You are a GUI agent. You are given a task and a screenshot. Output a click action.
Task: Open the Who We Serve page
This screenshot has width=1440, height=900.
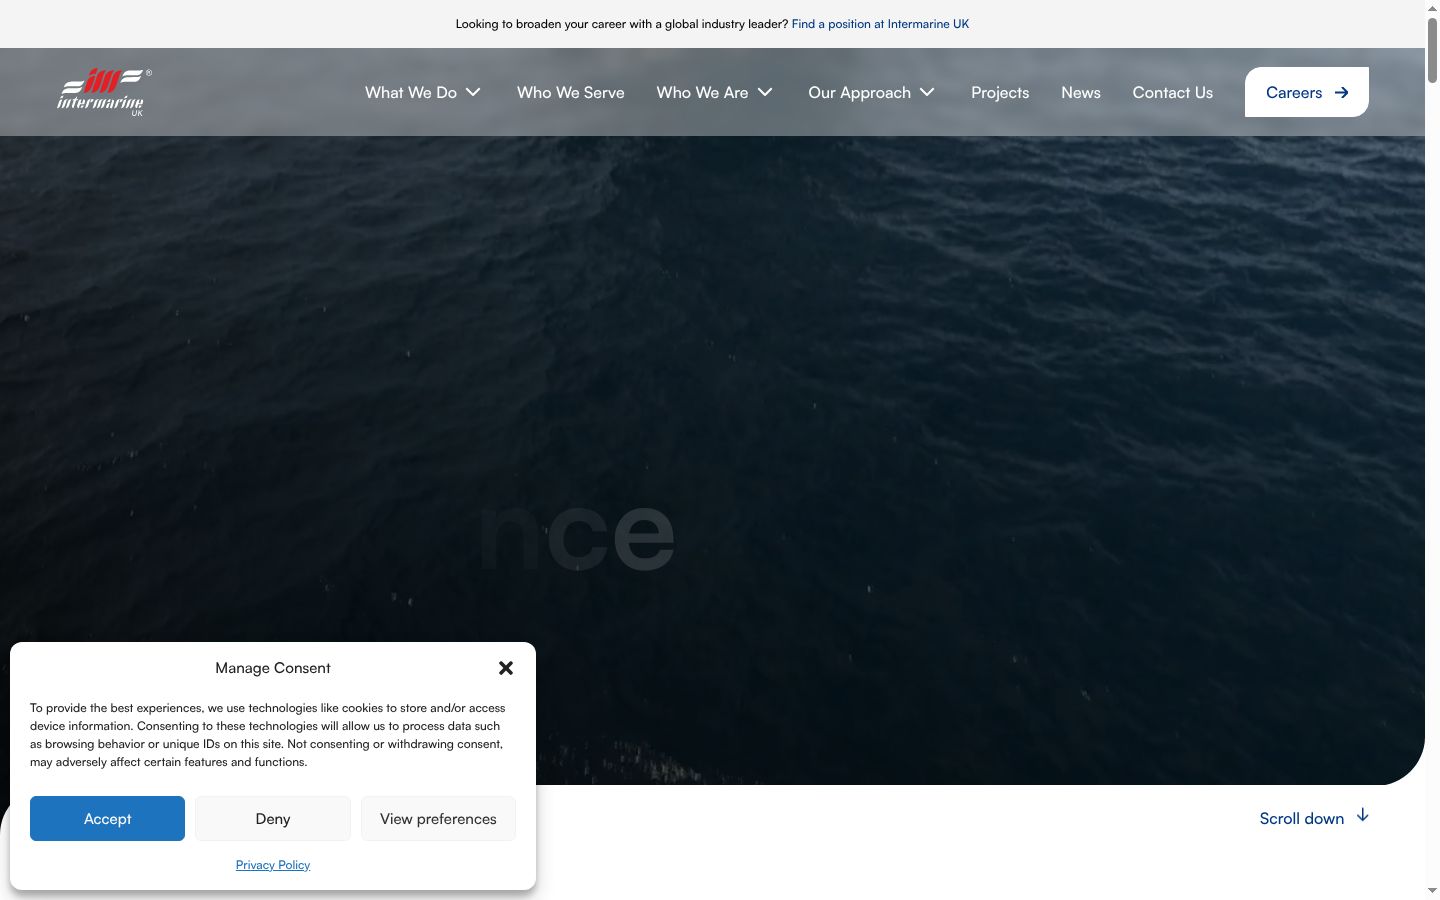coord(571,92)
